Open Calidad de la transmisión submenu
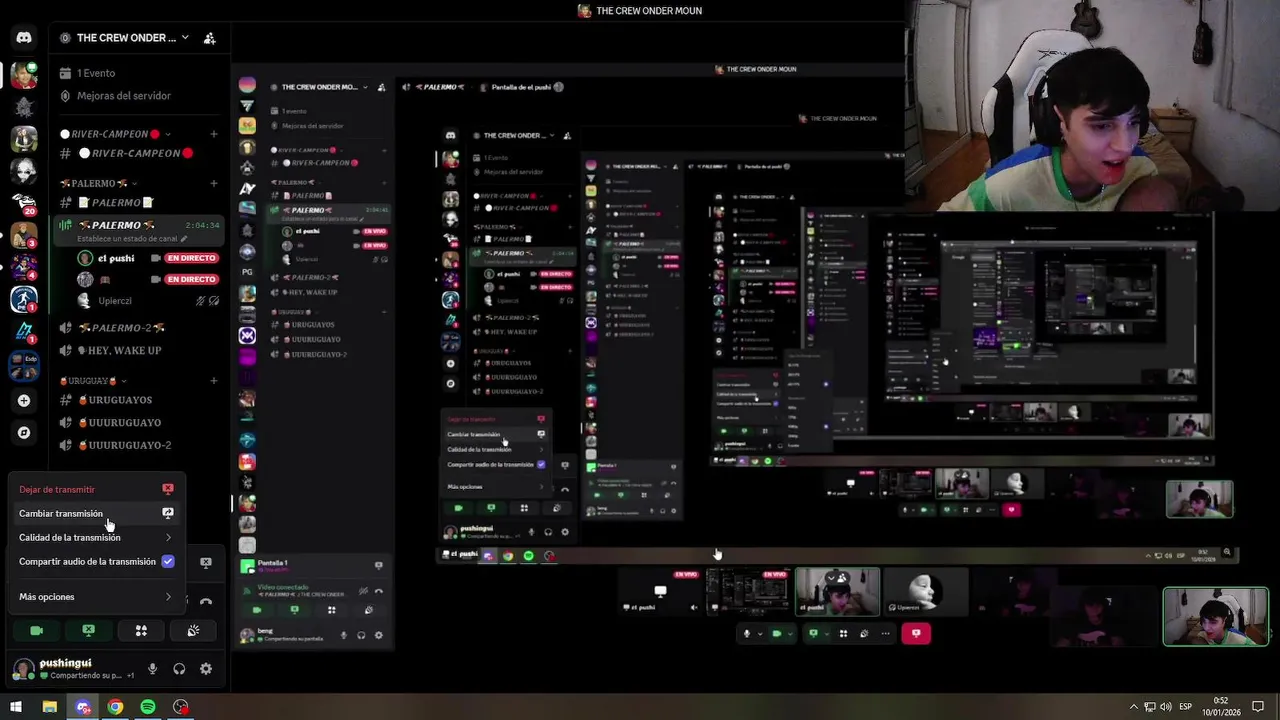The image size is (1280, 720). (96, 537)
